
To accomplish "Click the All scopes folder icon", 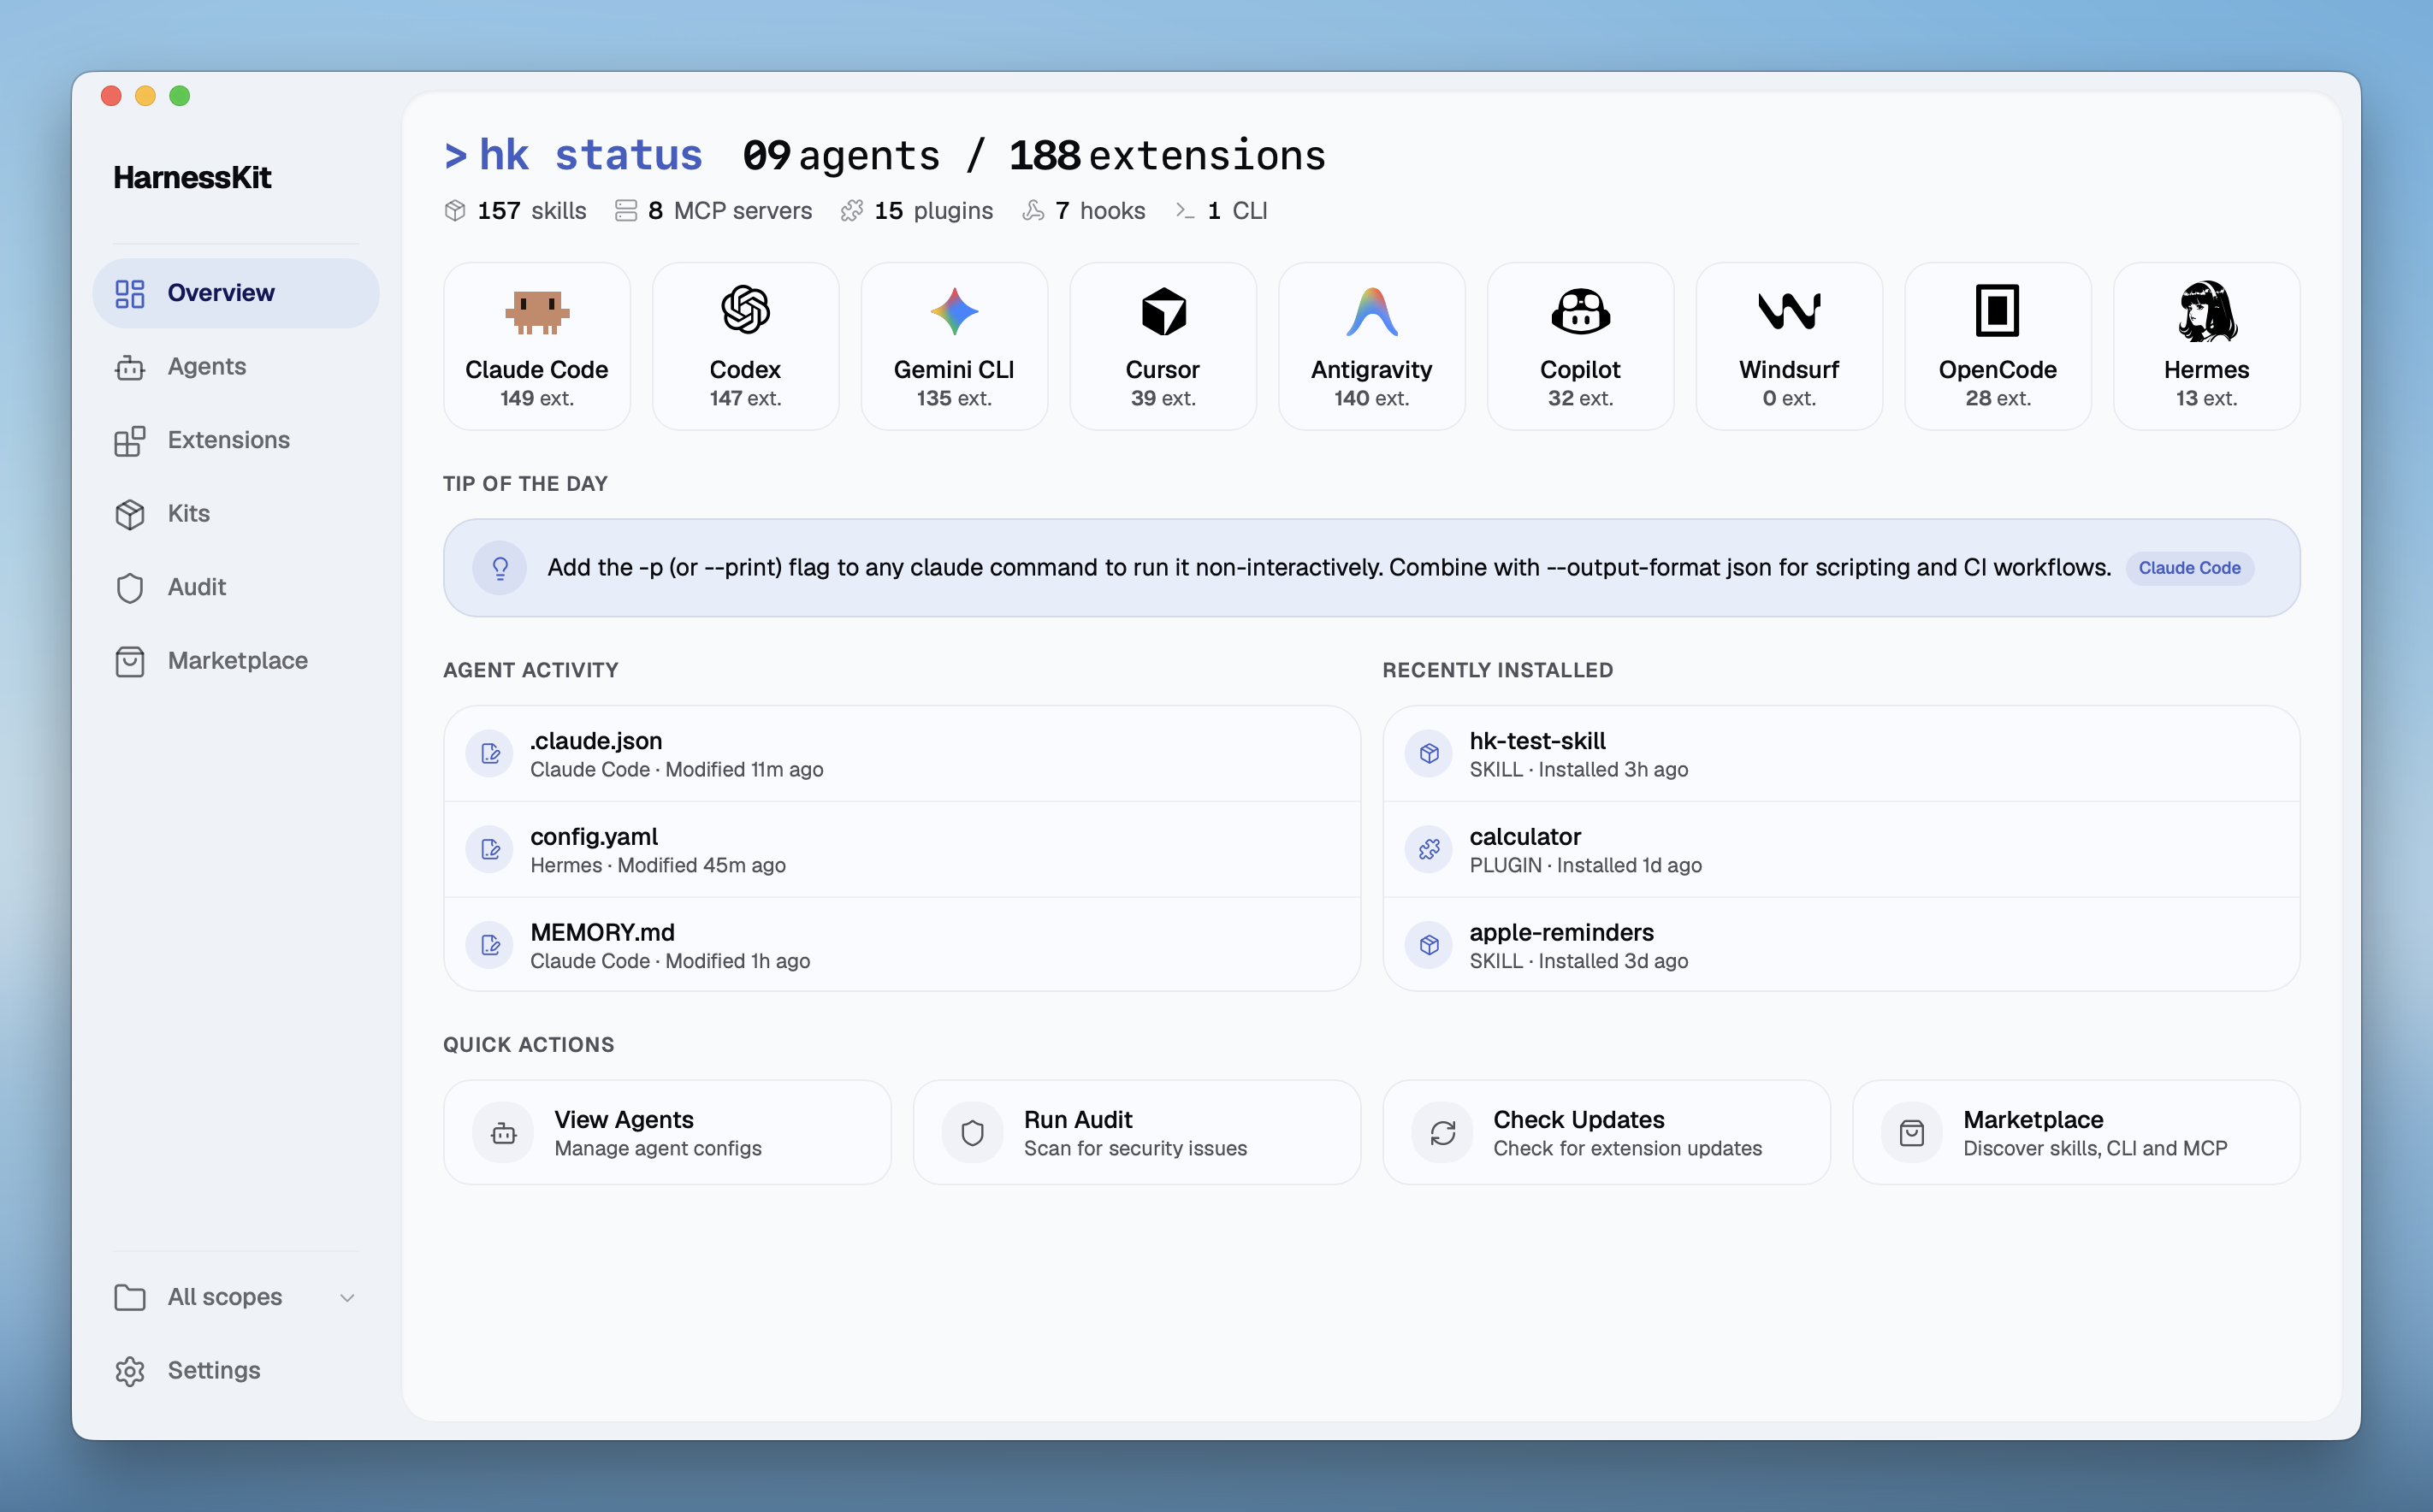I will [130, 1297].
